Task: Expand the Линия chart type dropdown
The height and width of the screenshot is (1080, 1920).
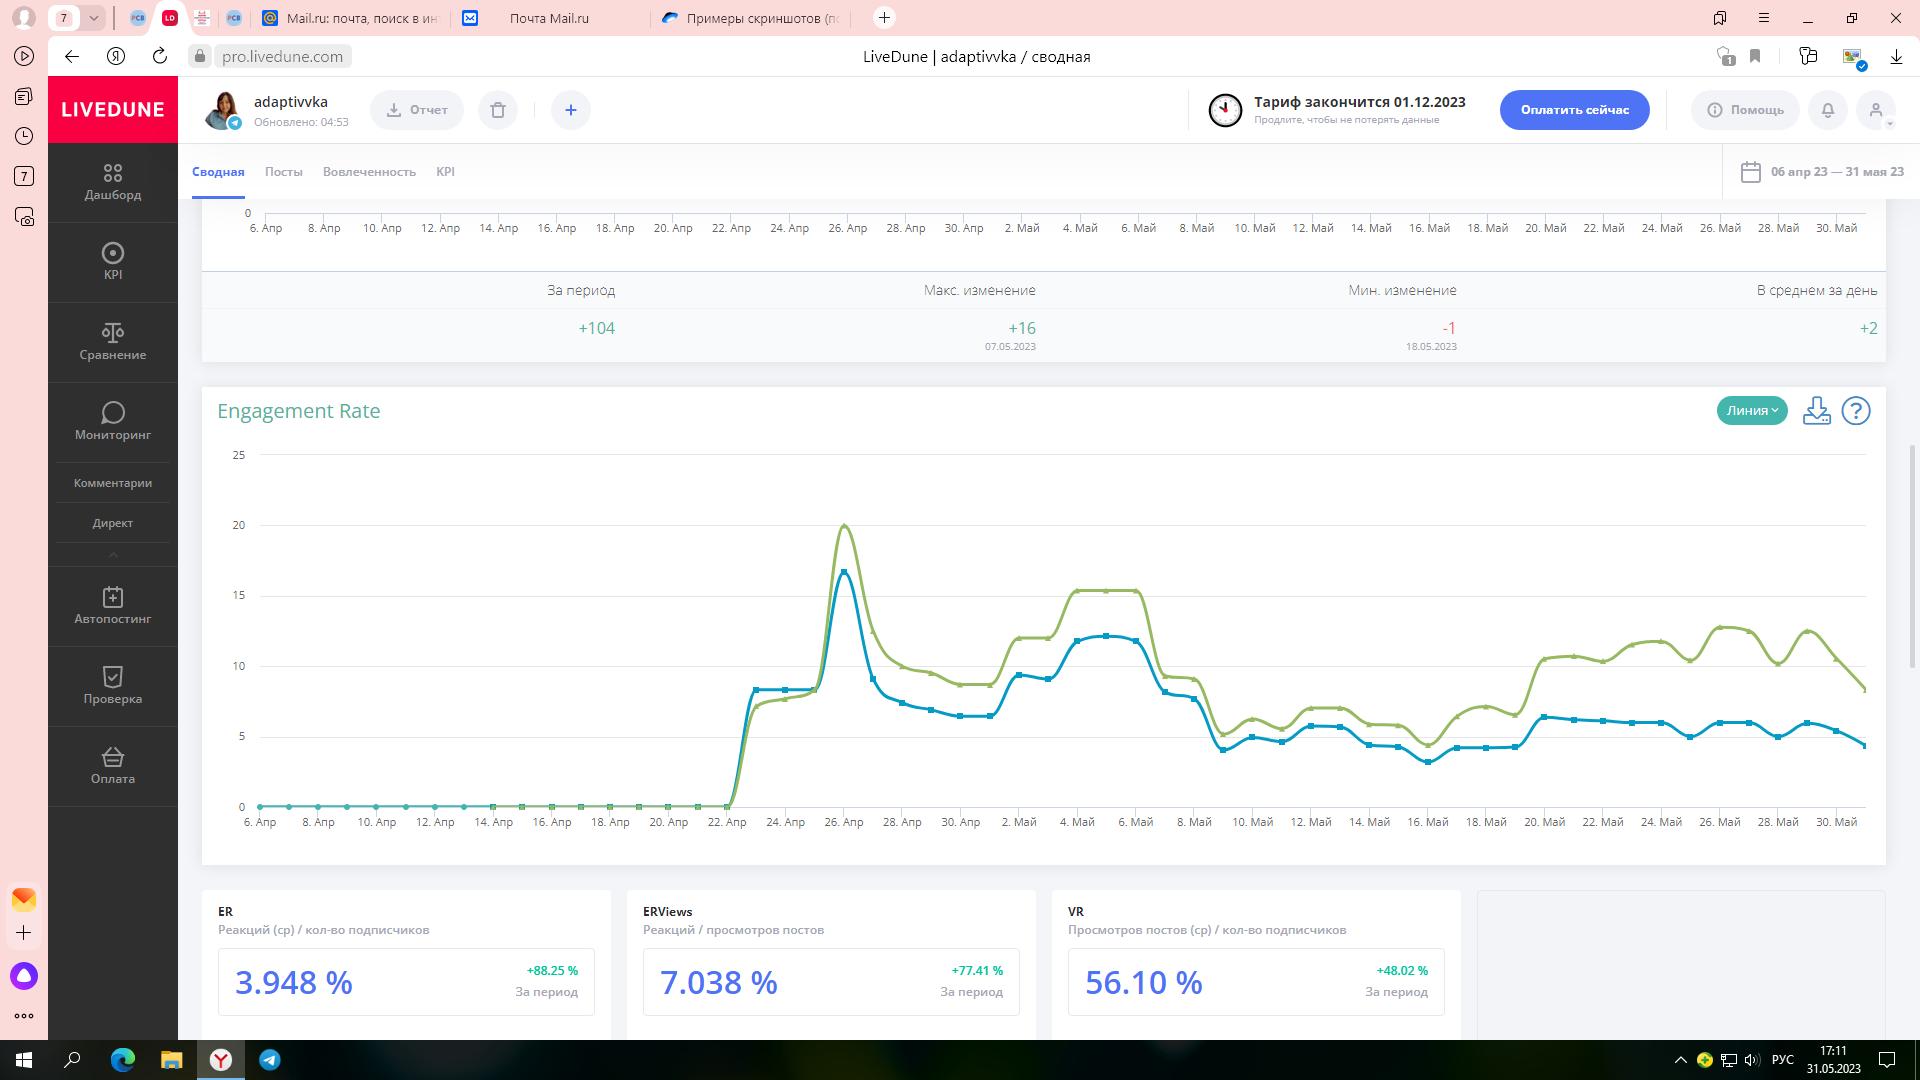Action: (1752, 411)
